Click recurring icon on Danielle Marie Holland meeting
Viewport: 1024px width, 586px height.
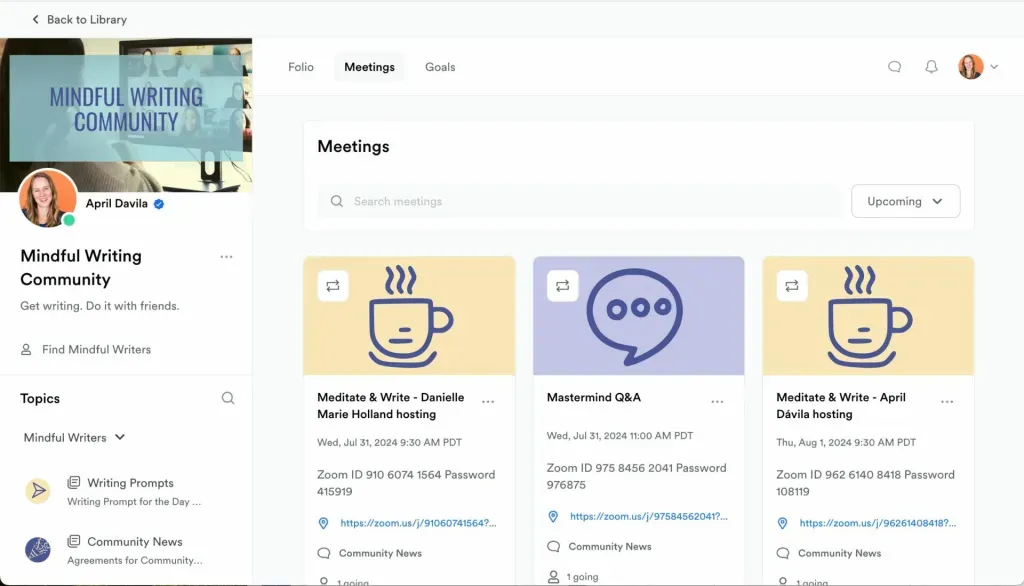click(x=333, y=285)
